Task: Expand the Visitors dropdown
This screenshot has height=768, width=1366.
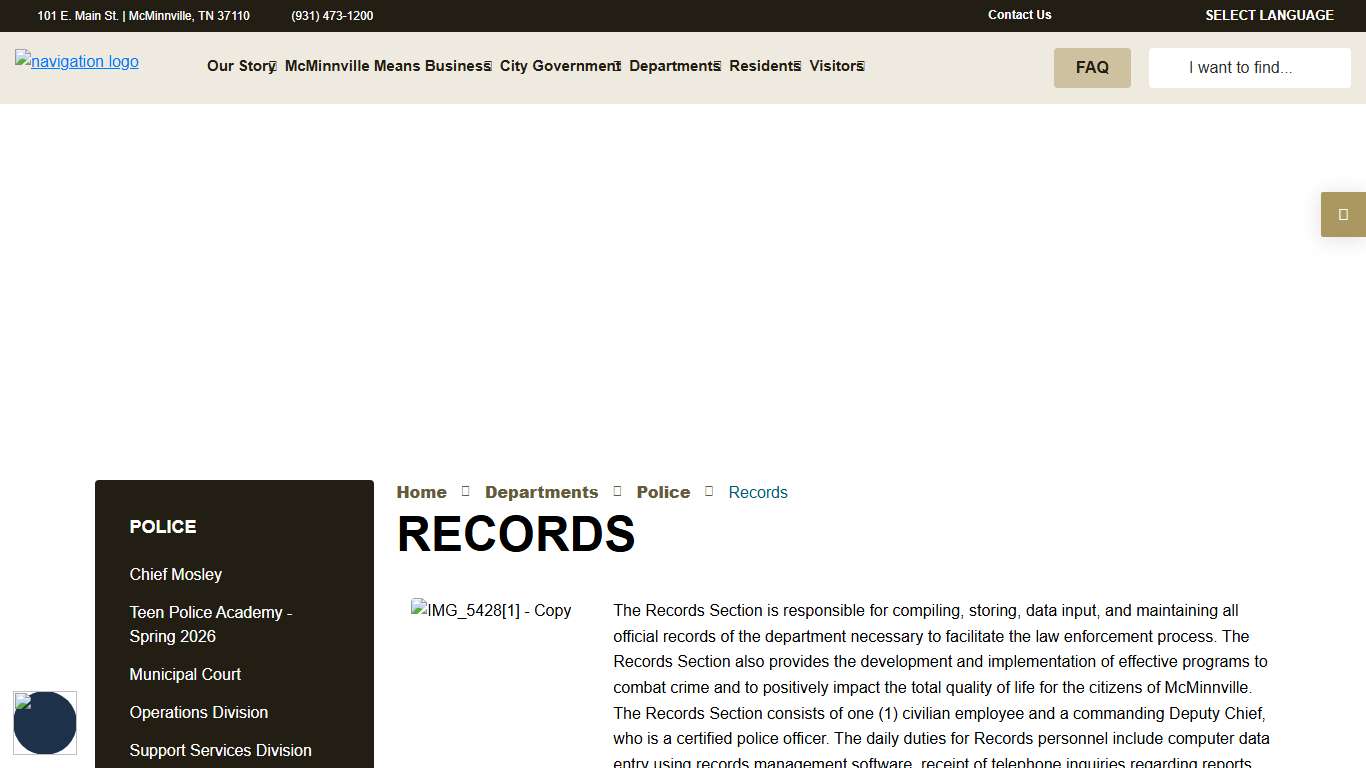Action: 836,66
